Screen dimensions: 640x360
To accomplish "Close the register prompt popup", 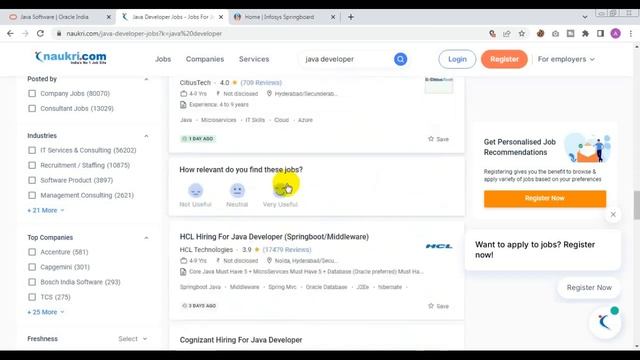I will [613, 214].
